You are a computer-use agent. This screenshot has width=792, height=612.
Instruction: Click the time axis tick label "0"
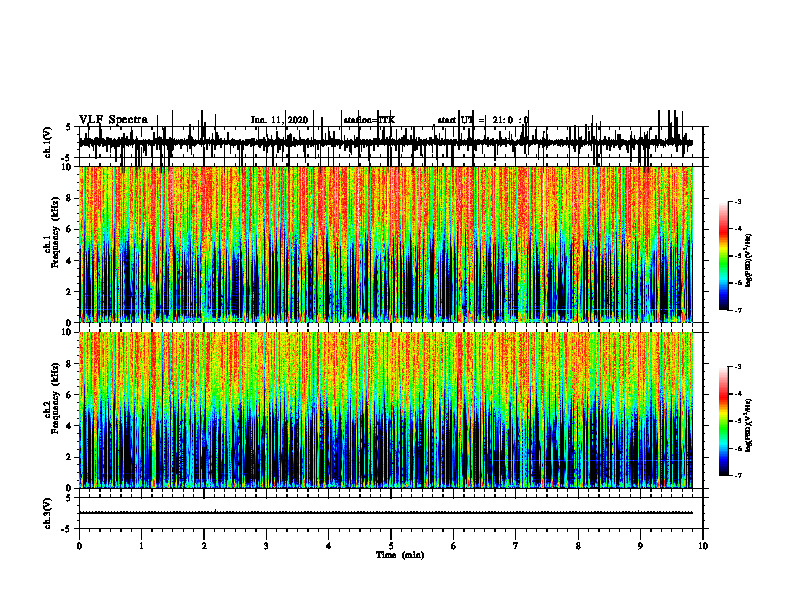(x=79, y=546)
